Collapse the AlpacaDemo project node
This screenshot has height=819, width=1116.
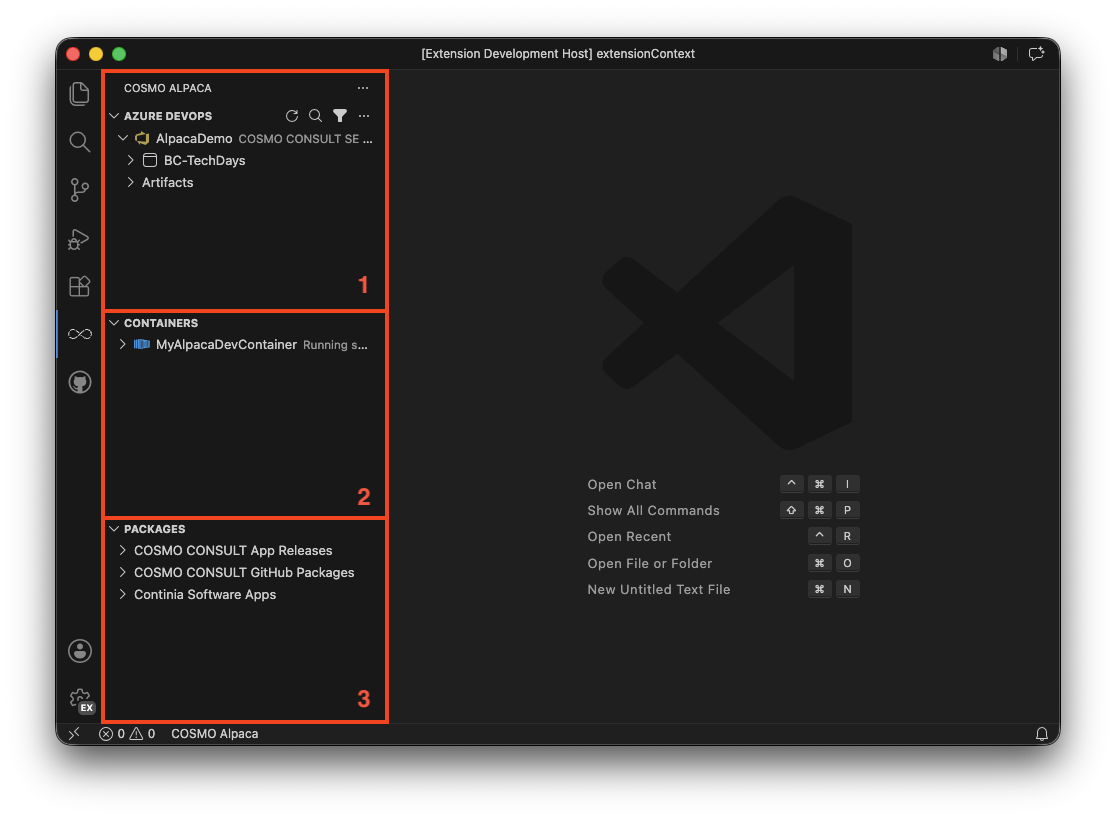tap(123, 138)
